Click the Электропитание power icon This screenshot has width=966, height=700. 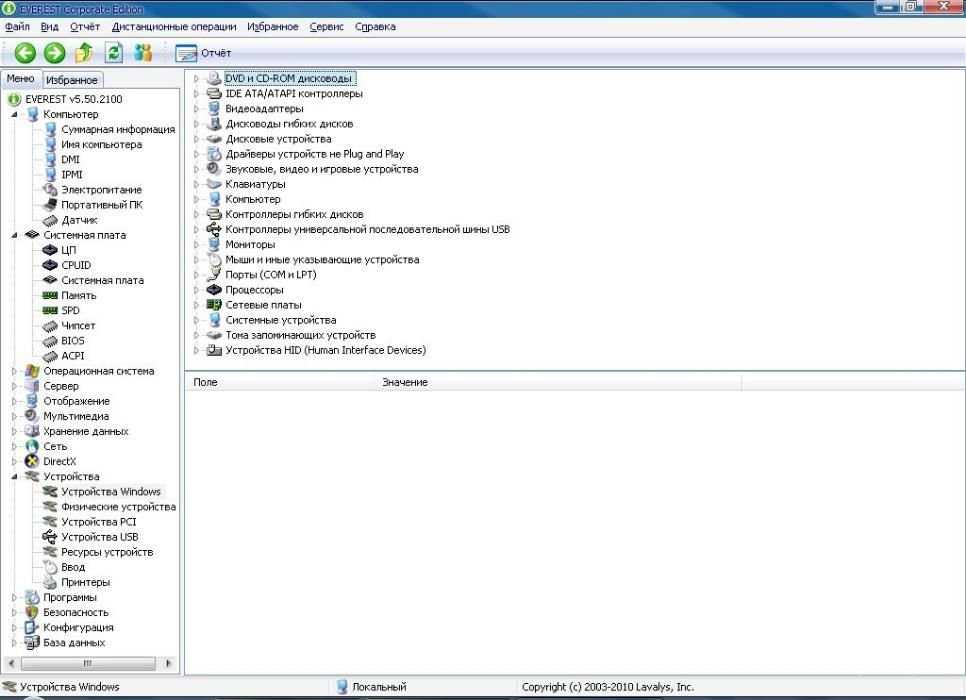50,190
